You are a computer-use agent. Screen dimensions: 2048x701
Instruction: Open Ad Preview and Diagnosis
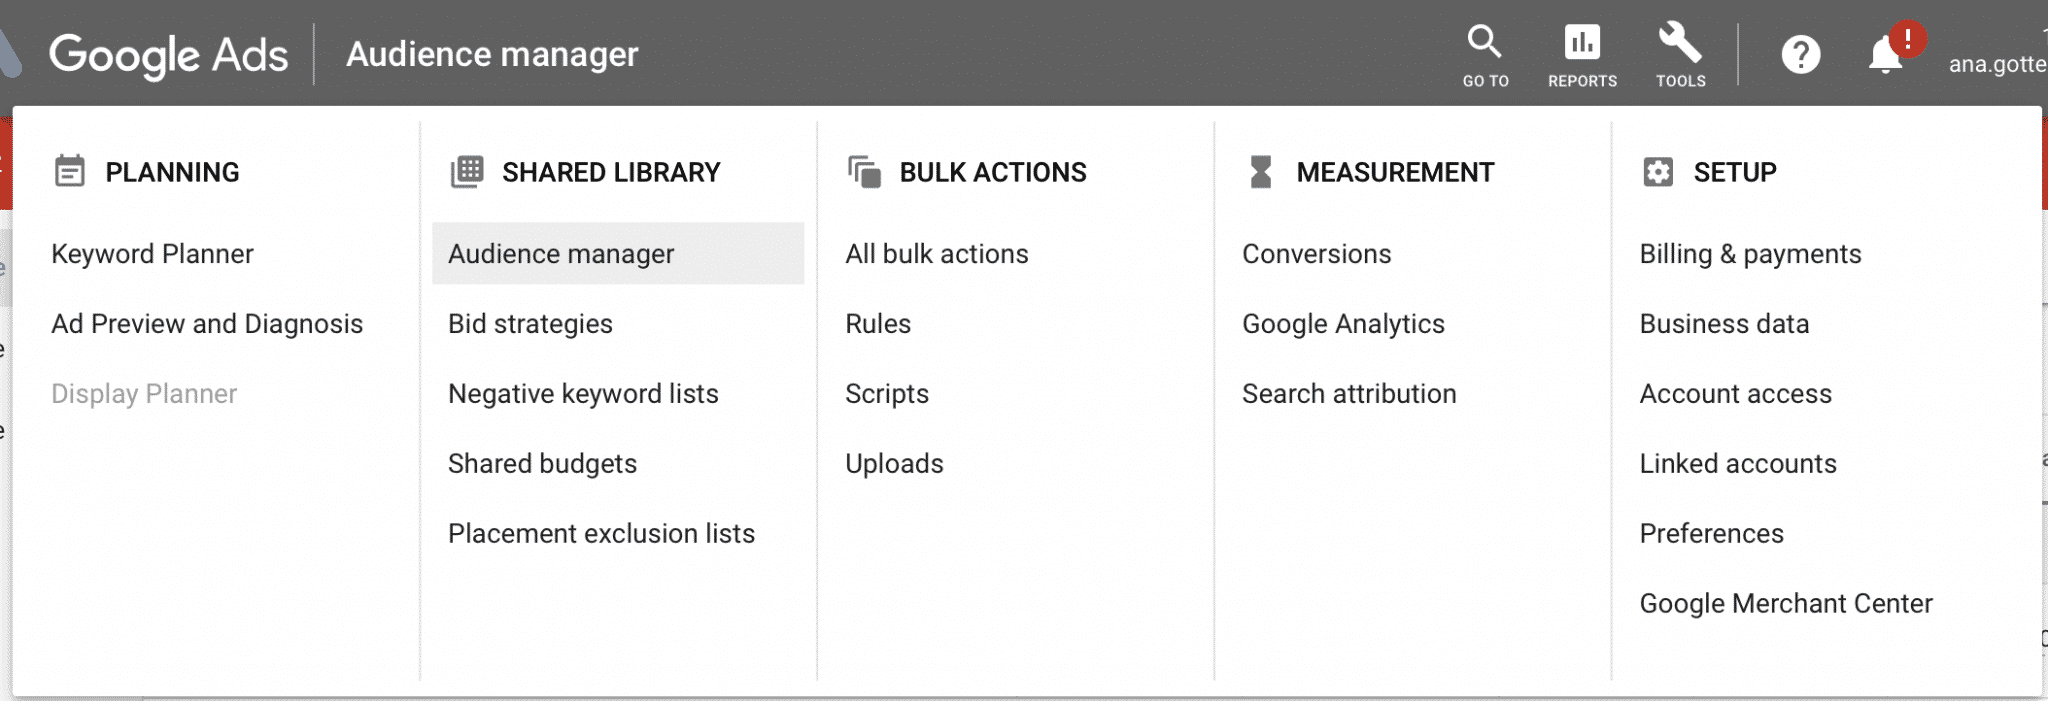[x=207, y=324]
